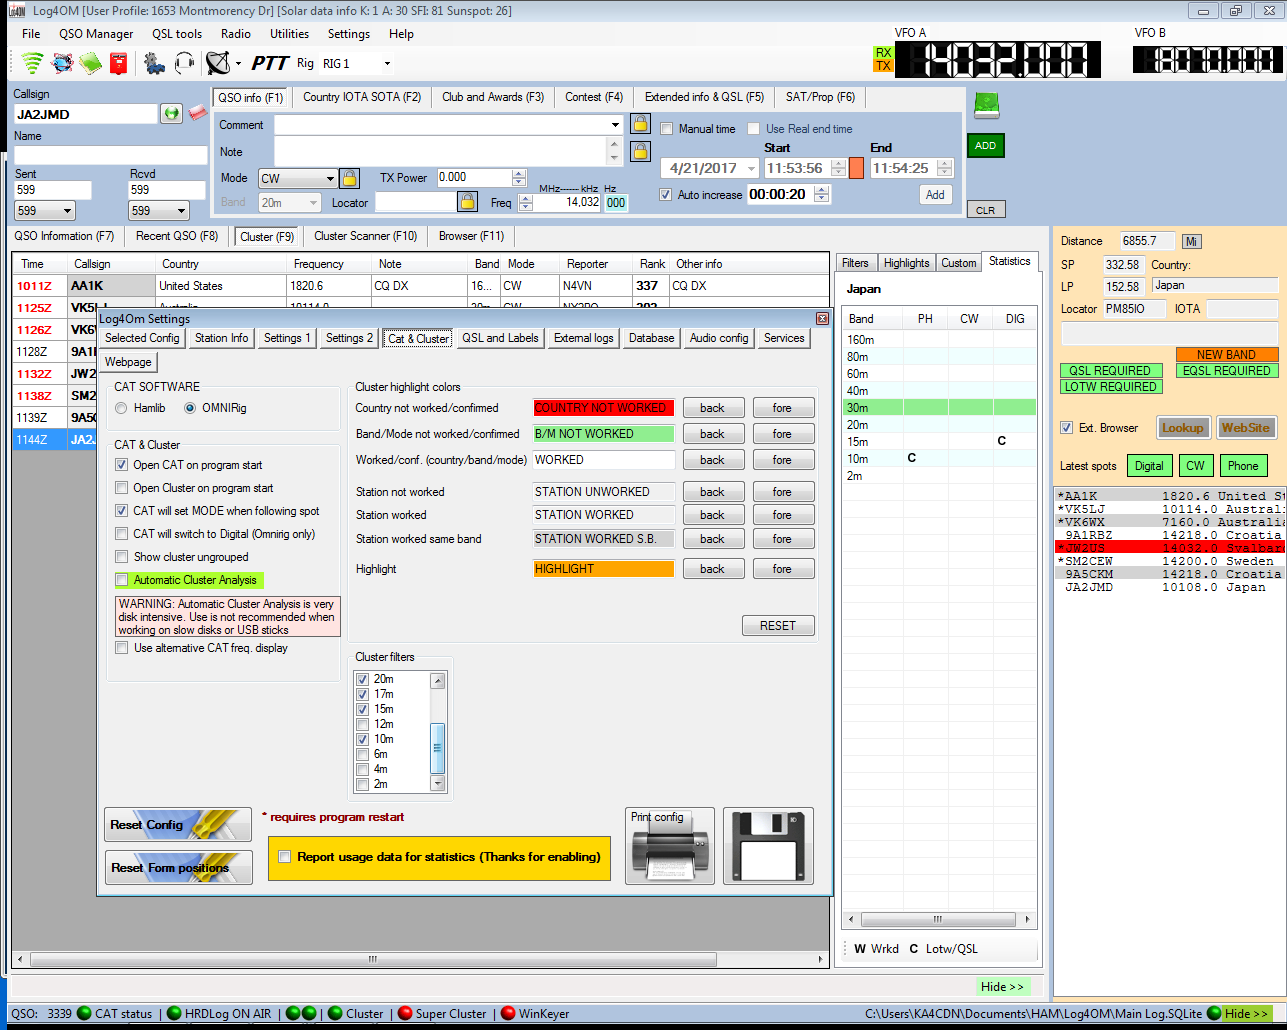Toggle the lock icon beside Mode dropdown
Screen dimensions: 1287x1030
point(349,178)
